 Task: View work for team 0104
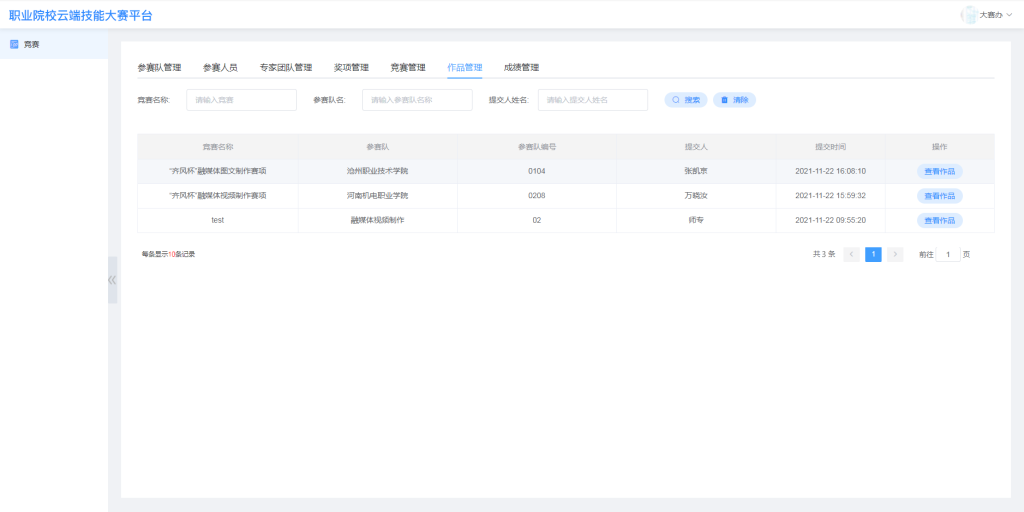pos(939,171)
